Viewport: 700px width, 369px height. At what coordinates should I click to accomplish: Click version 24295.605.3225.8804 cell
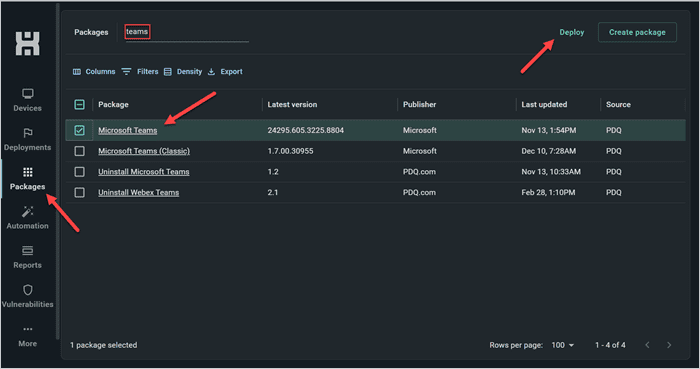tap(306, 130)
